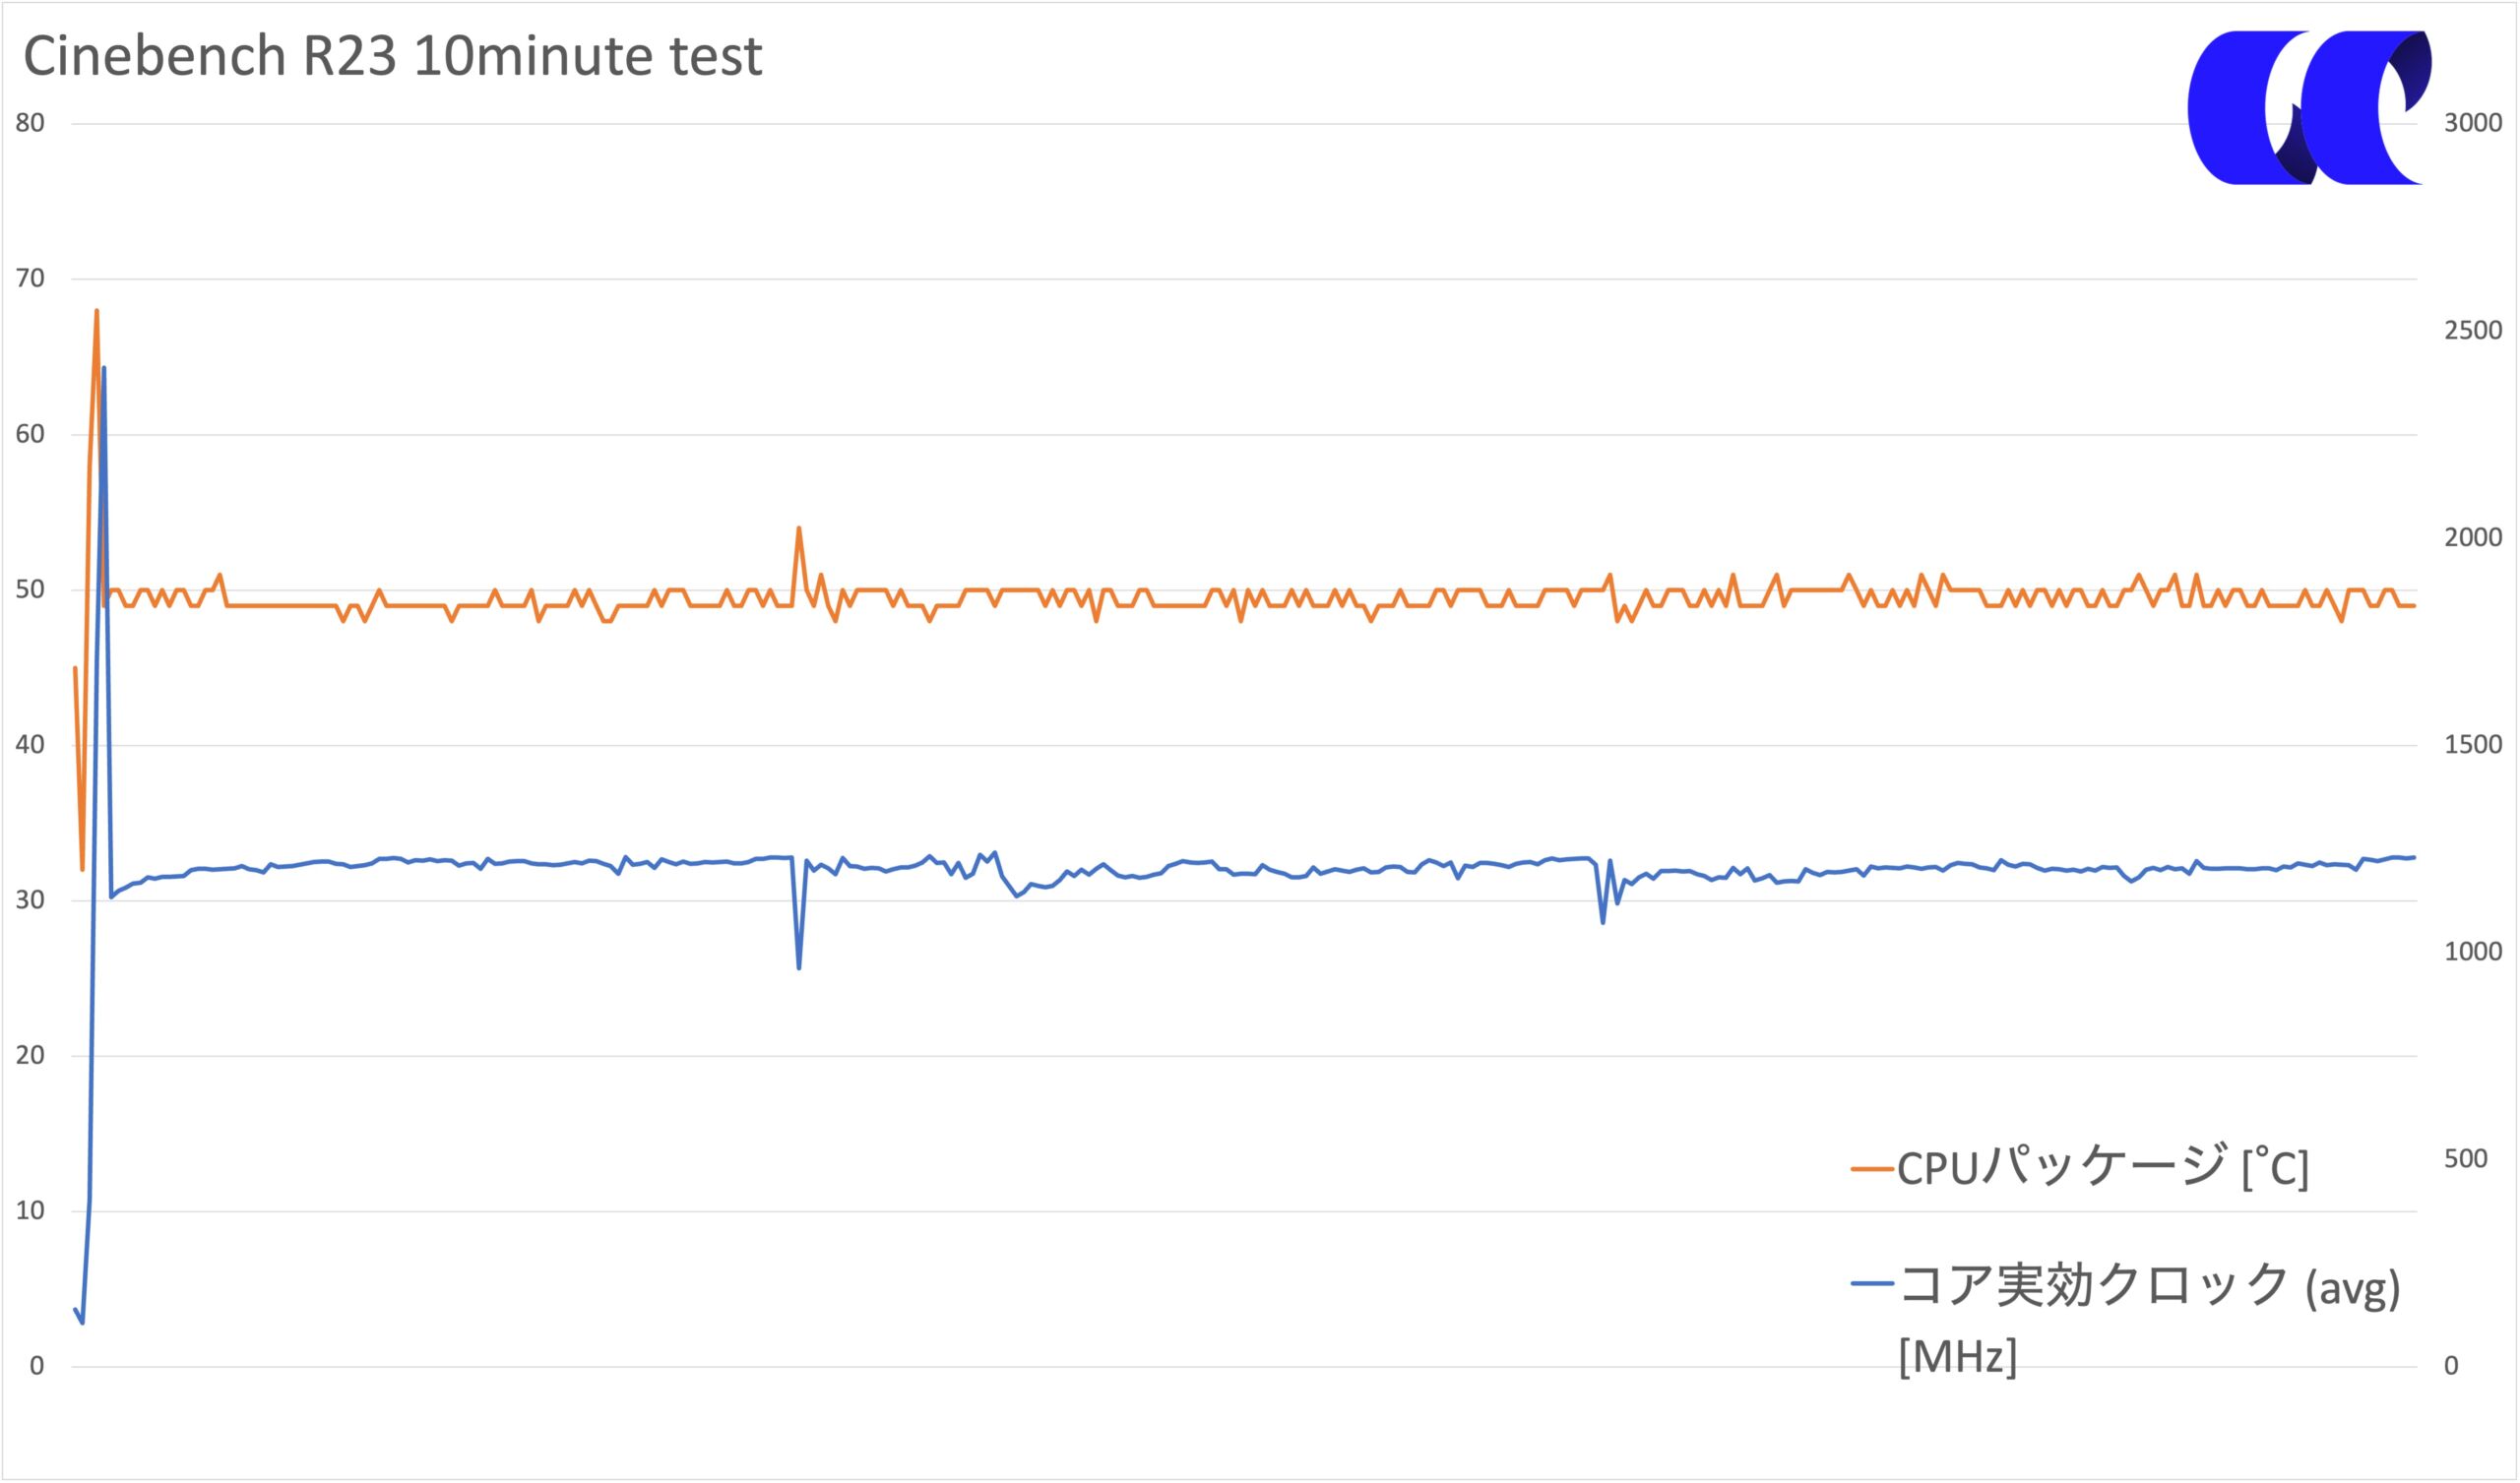The image size is (2520, 1483).
Task: Click the right axis label 2500
Action: point(2473,330)
